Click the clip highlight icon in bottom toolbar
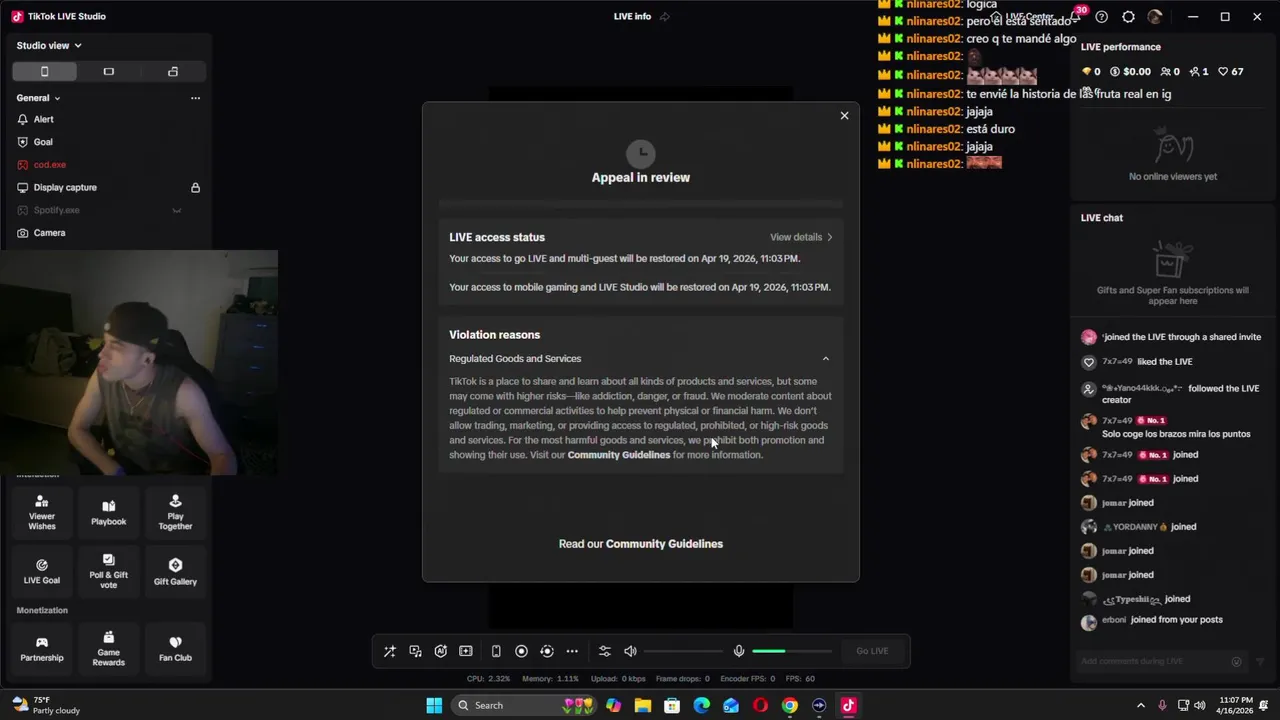Image resolution: width=1280 pixels, height=720 pixels. pos(466,651)
